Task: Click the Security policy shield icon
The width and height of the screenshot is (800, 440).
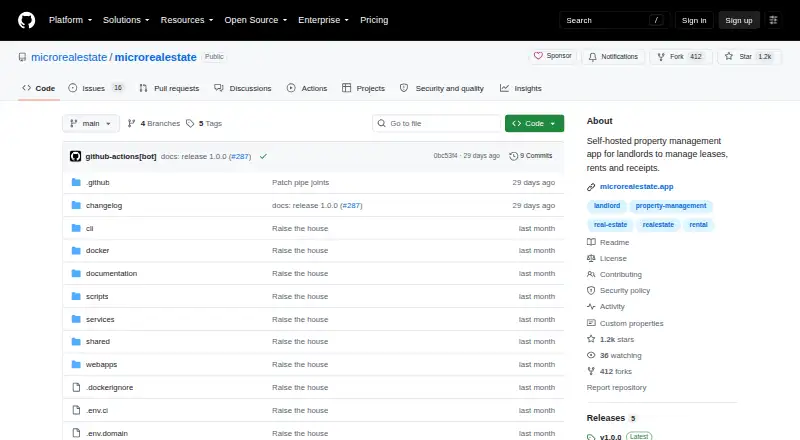Action: click(591, 290)
